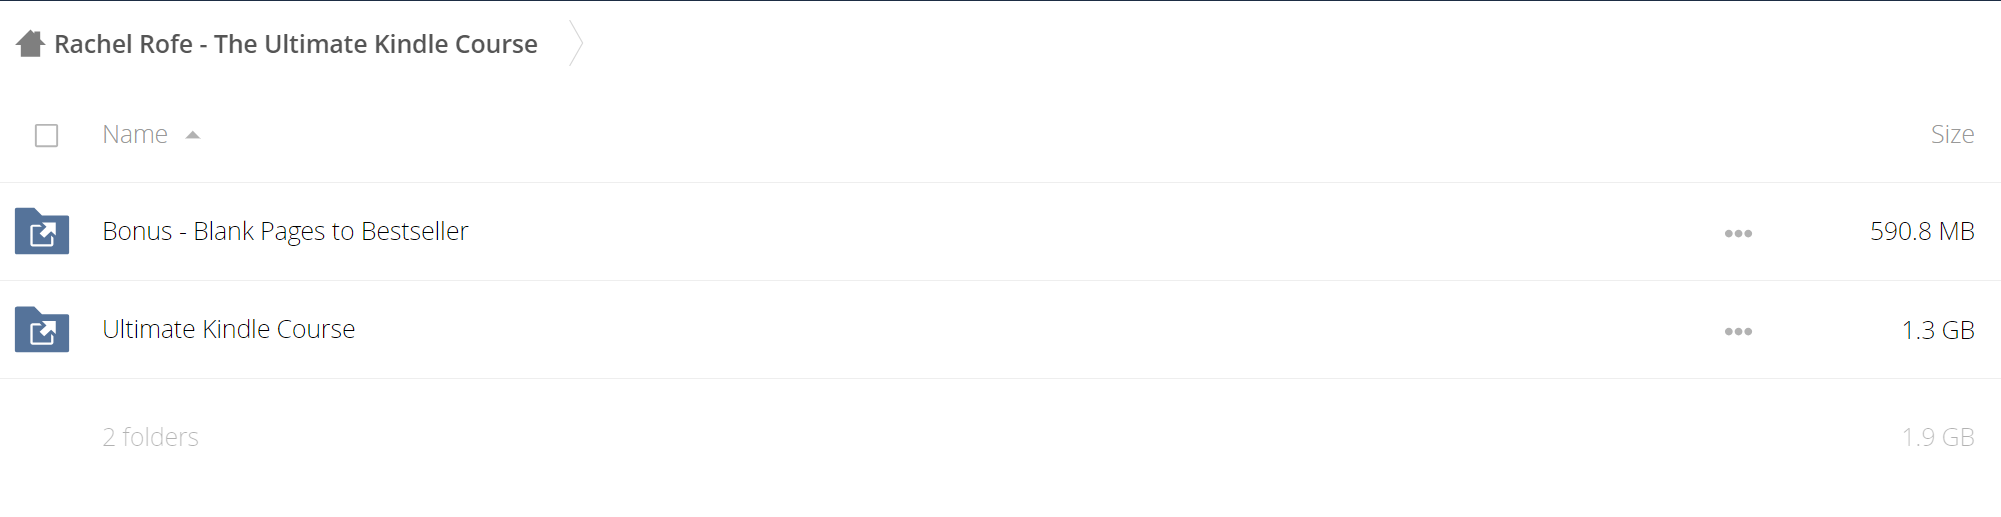Open the Rachel Rofe Ultimate Kindle Course breadcrumb

[x=296, y=44]
